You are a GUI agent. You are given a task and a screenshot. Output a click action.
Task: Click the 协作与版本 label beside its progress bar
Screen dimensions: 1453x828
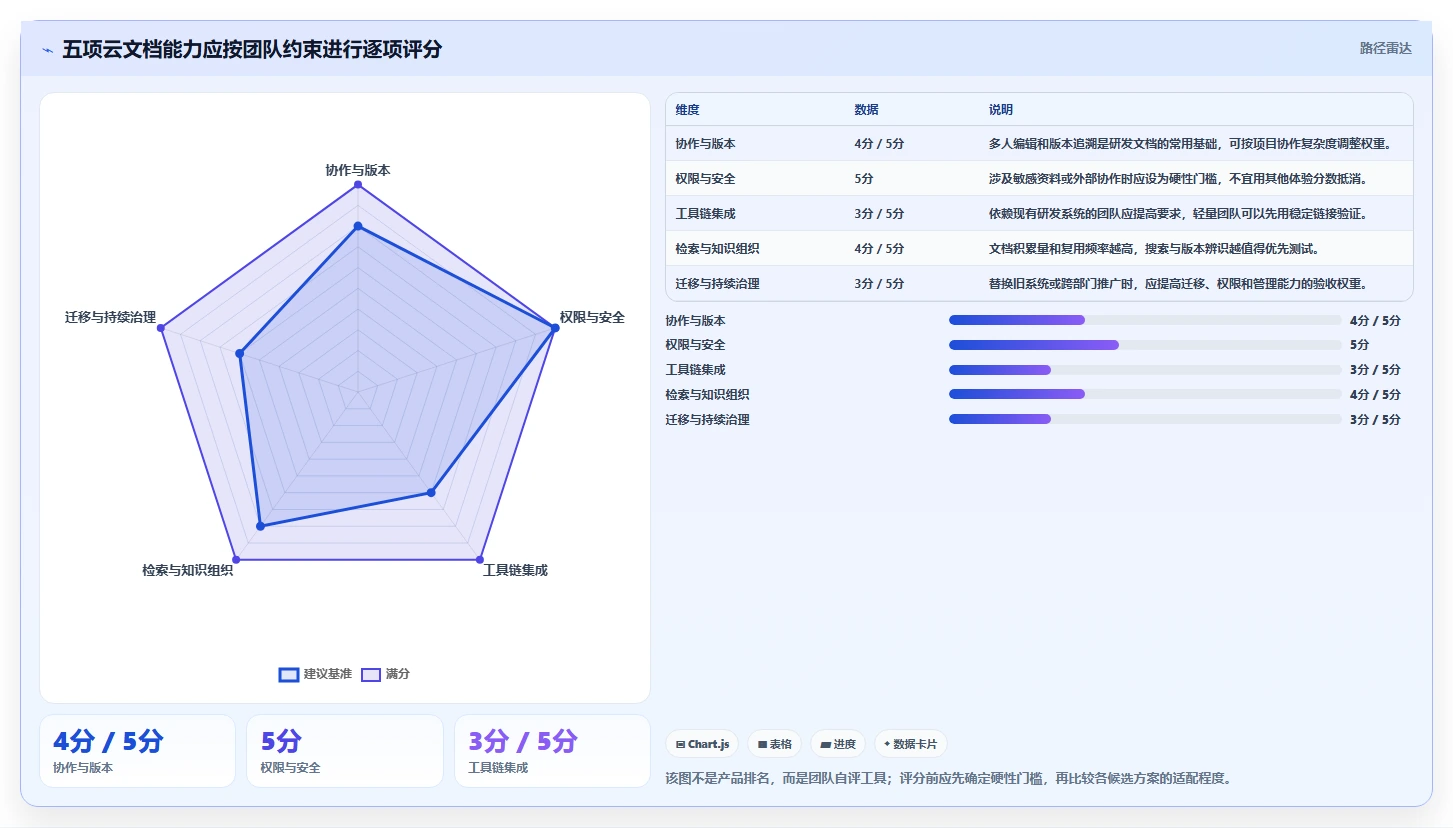696,321
